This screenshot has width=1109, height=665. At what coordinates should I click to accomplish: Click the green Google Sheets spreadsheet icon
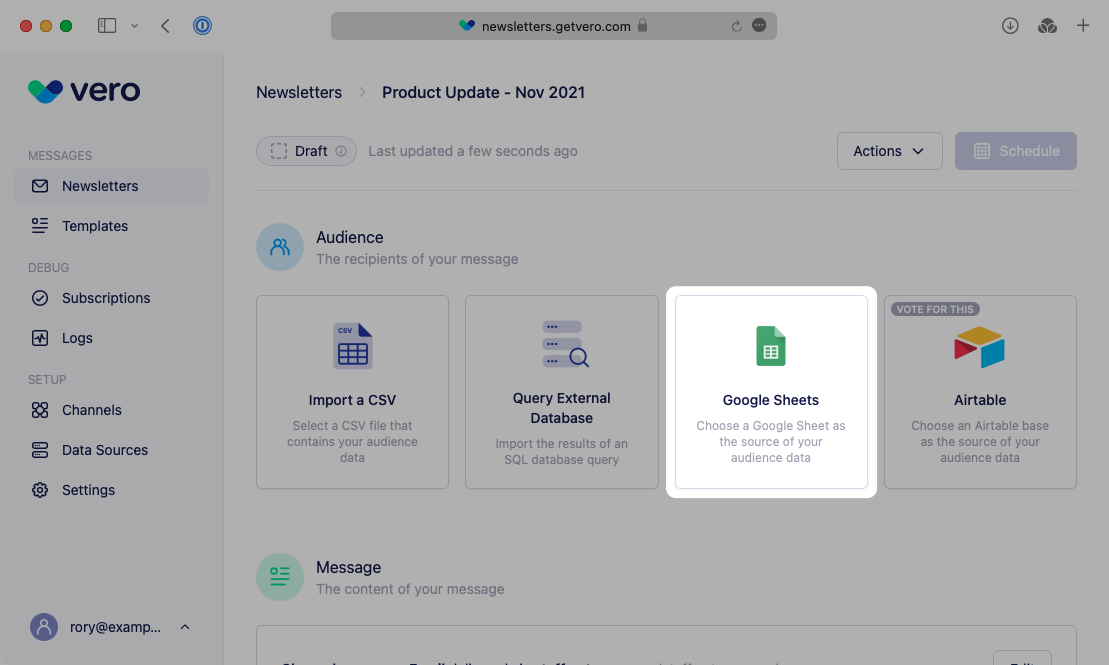click(x=770, y=346)
